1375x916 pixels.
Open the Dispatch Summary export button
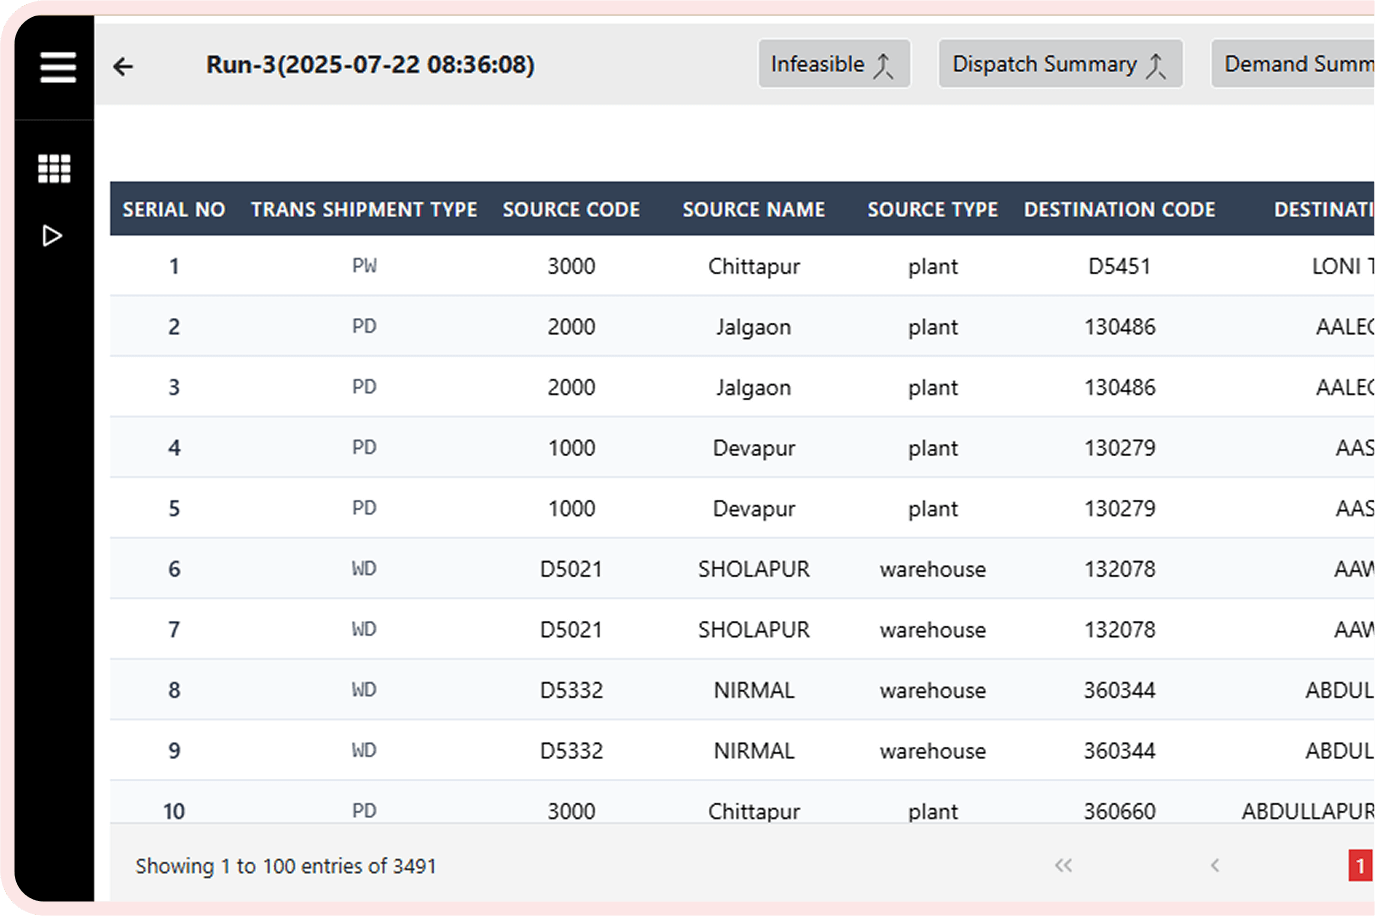1059,64
